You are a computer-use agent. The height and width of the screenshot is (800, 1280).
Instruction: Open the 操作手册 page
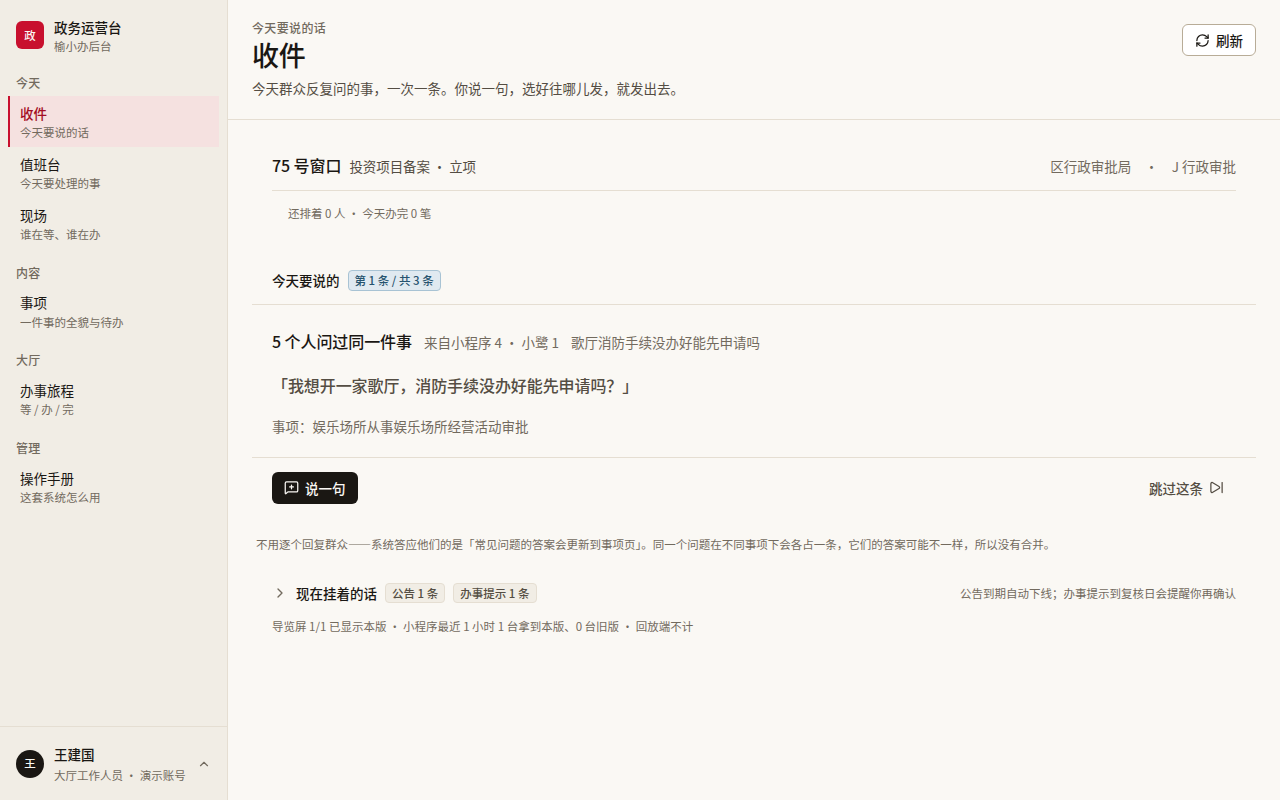(114, 487)
